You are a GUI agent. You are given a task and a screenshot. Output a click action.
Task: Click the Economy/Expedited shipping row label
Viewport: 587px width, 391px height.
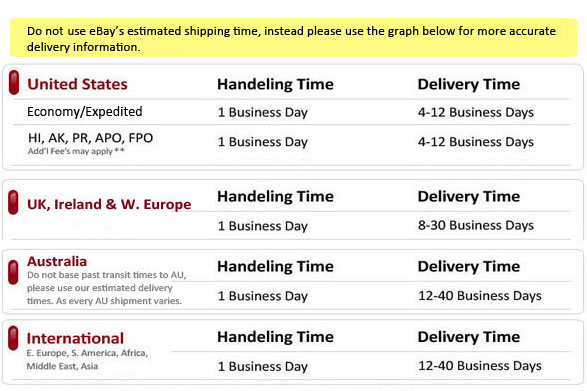coord(85,112)
